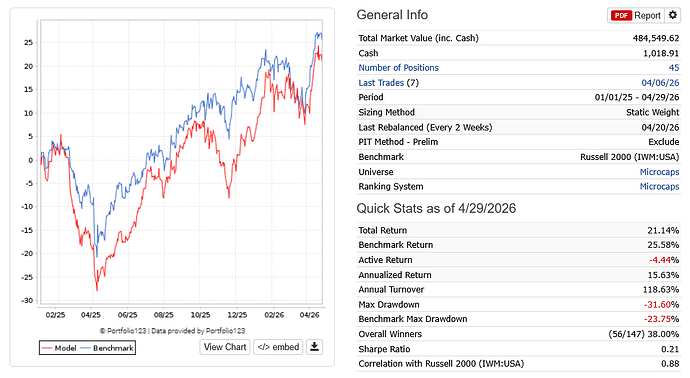
Task: Click the positions count 45
Action: click(674, 68)
